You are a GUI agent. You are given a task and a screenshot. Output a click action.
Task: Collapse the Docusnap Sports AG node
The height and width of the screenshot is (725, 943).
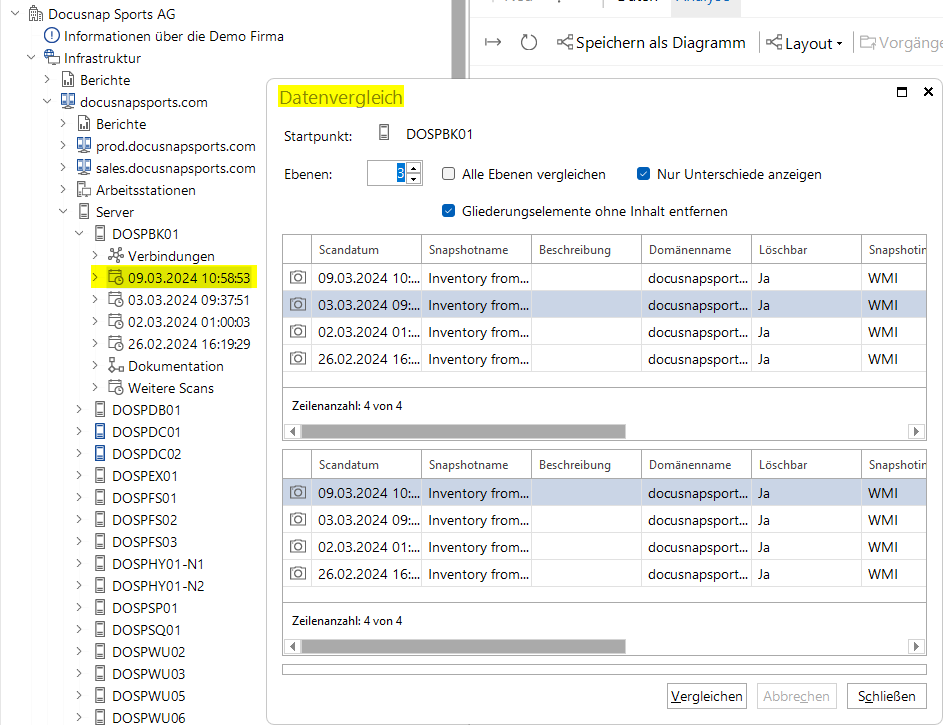15,13
